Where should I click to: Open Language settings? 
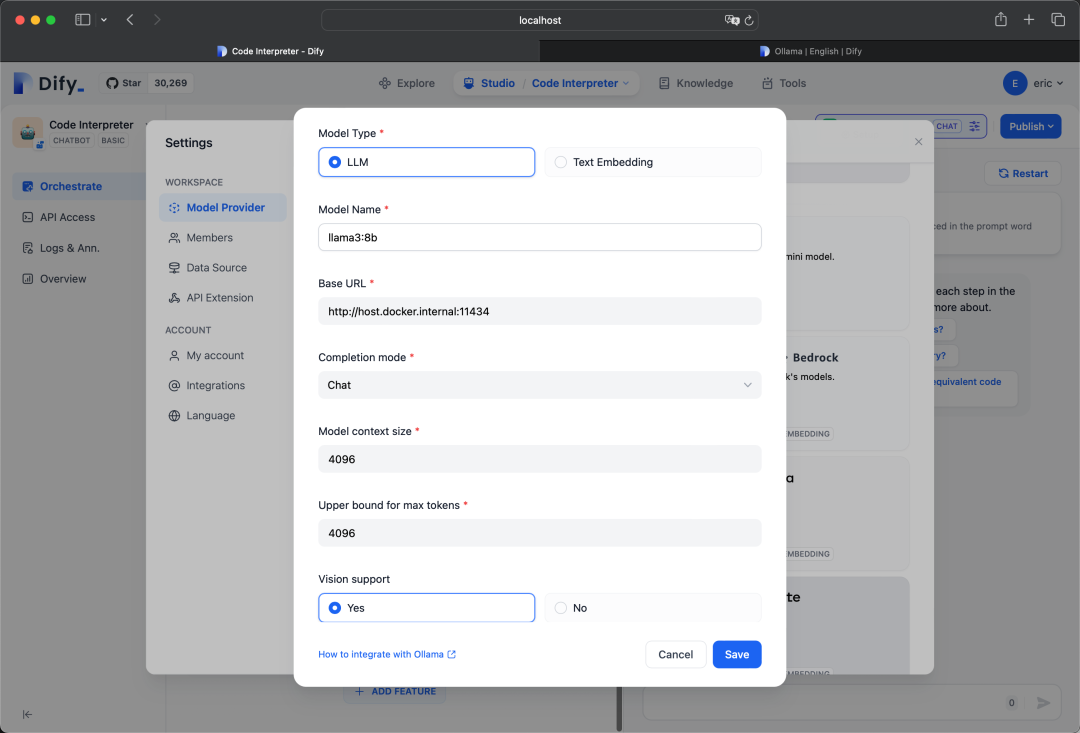click(210, 415)
